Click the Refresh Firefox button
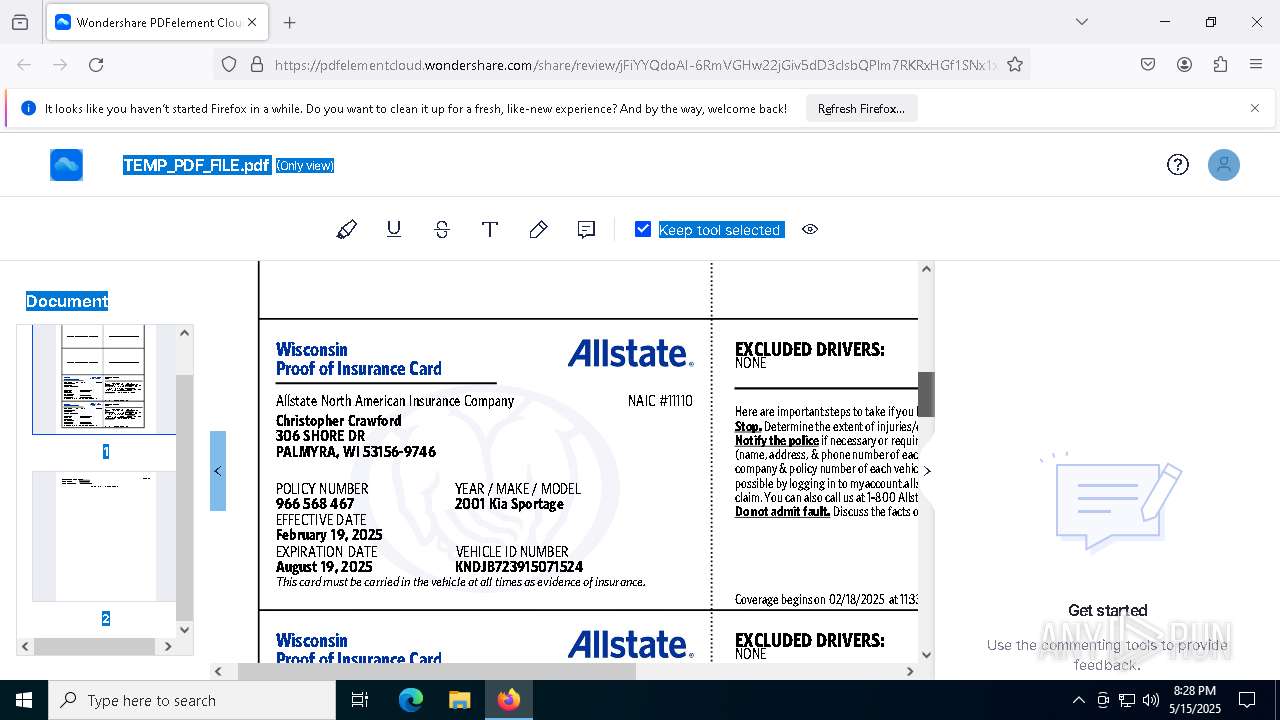Image resolution: width=1280 pixels, height=720 pixels. coord(861,109)
